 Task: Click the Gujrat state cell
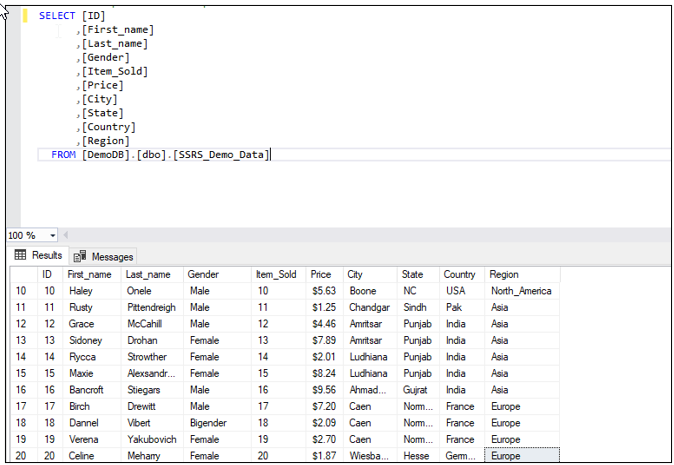418,390
